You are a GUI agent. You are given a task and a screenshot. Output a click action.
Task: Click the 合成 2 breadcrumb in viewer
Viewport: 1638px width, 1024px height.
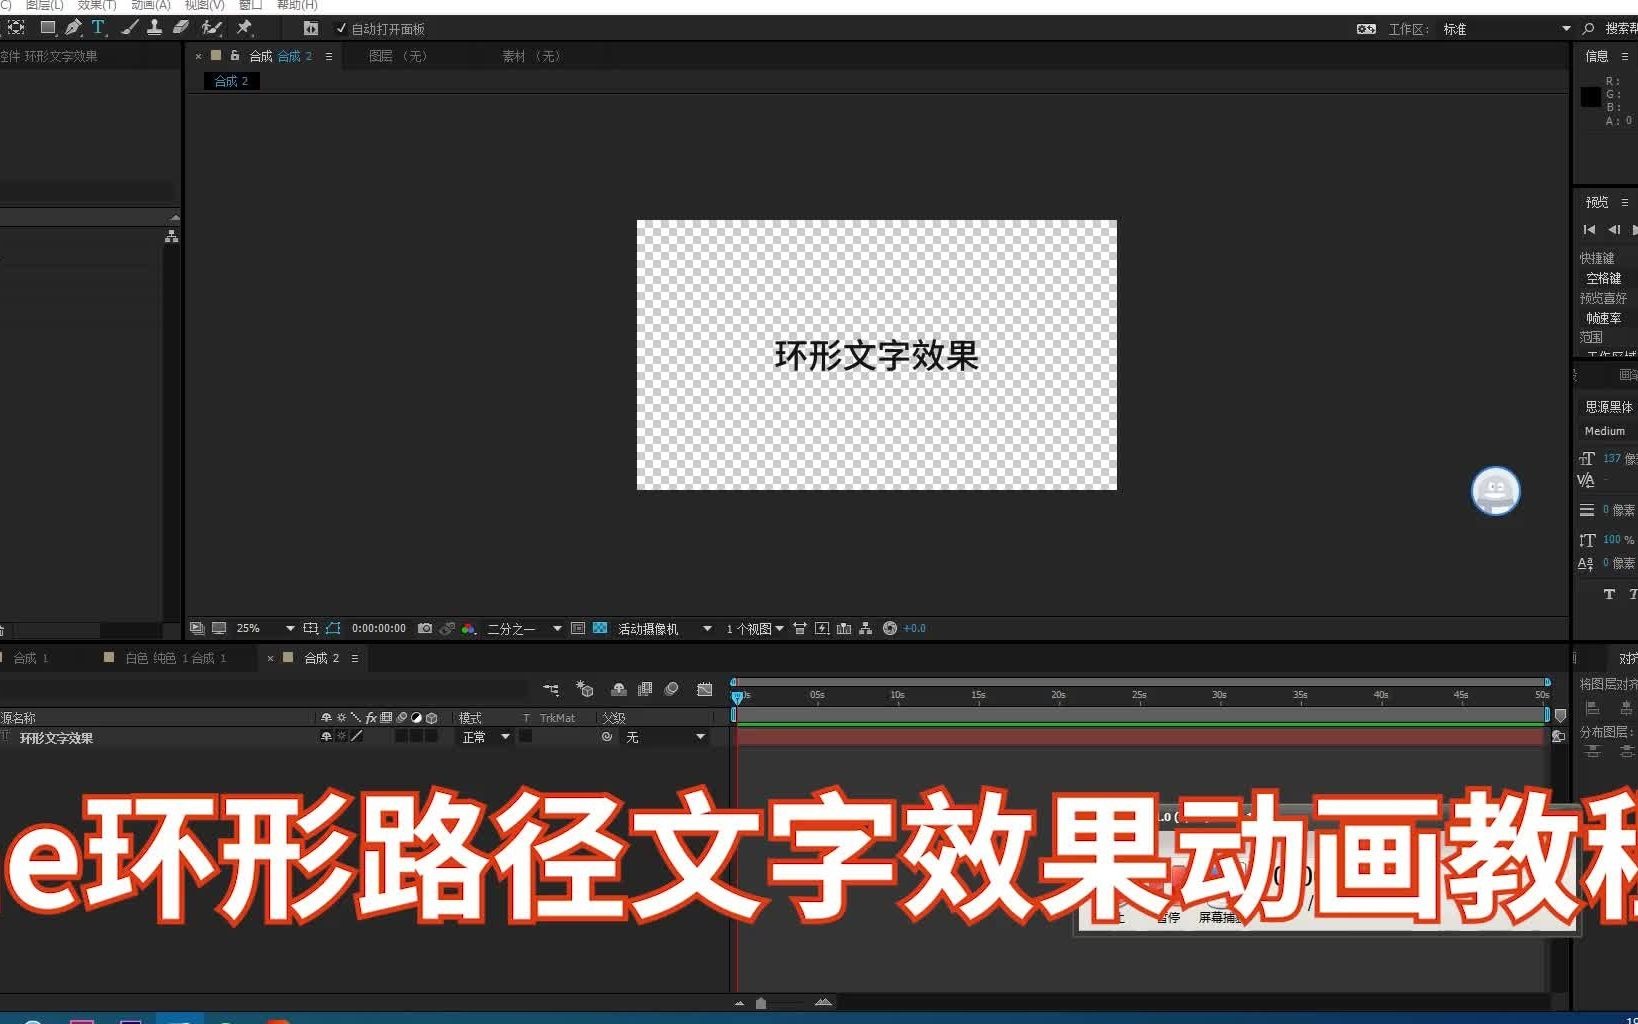coord(232,81)
